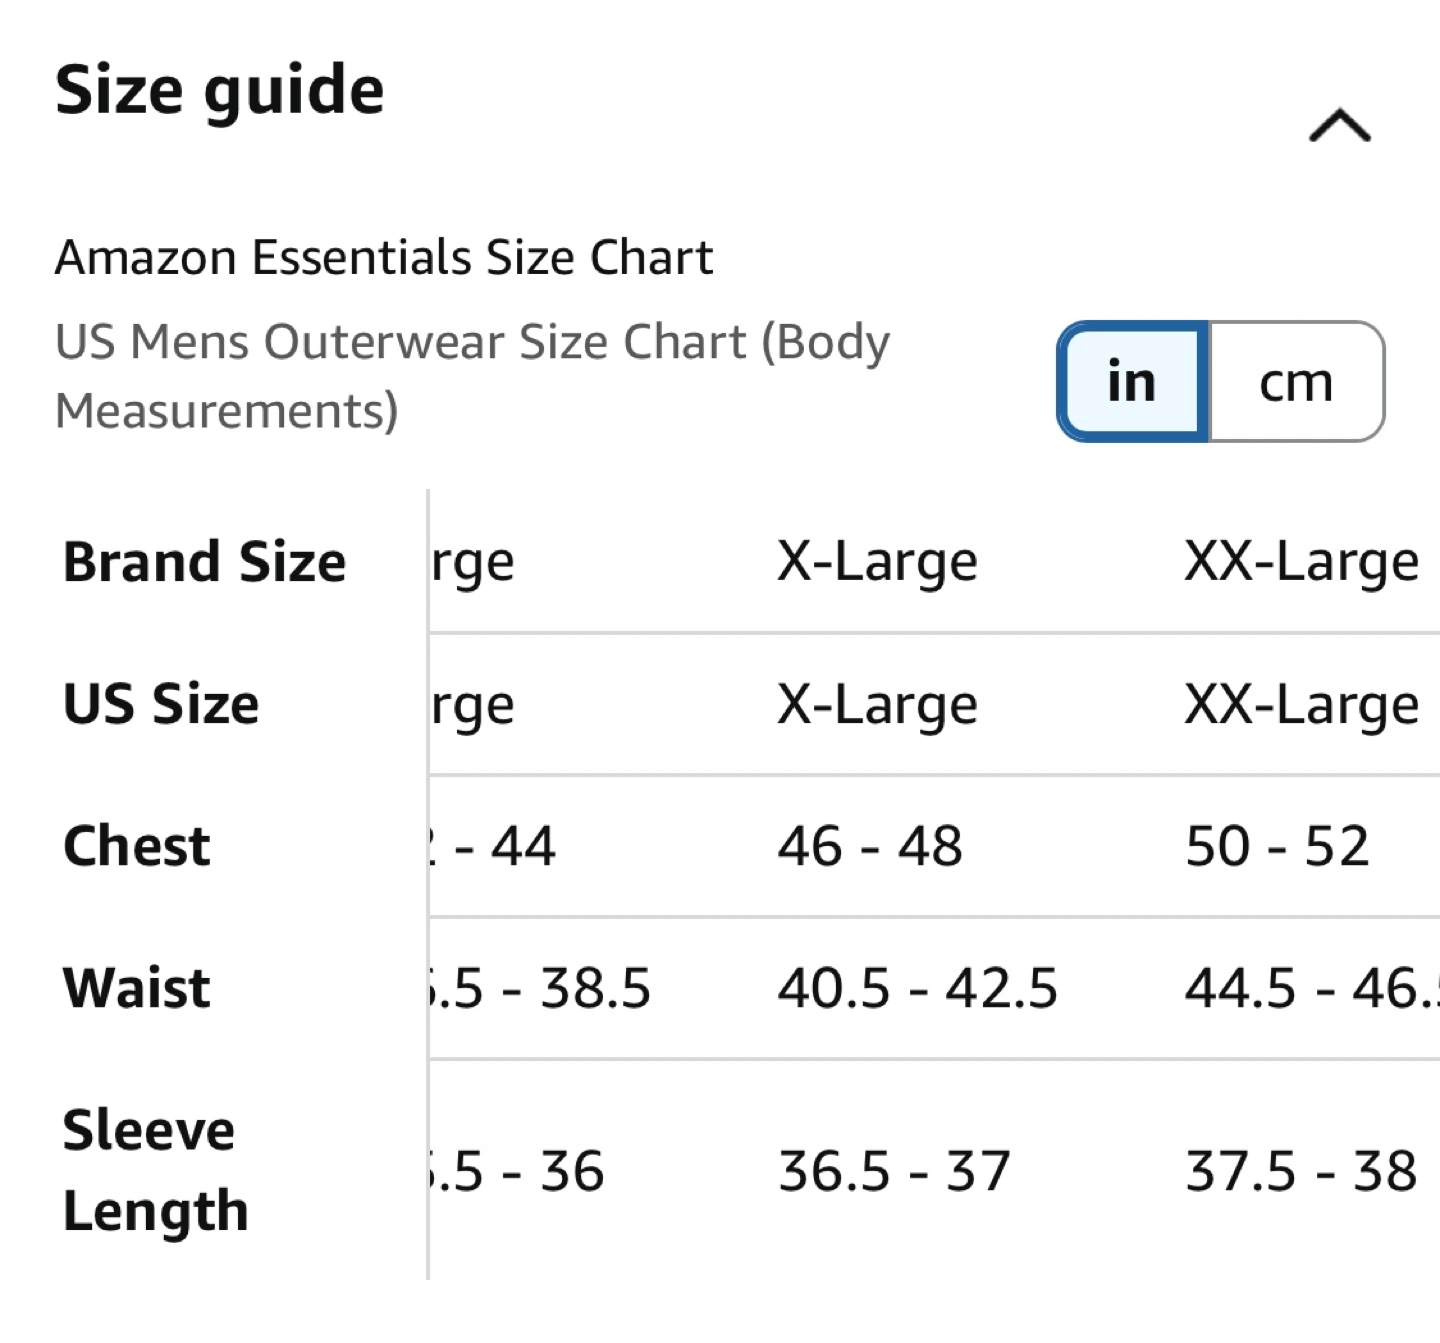1440x1343 pixels.
Task: Click the Size guide heading
Action: (x=220, y=90)
